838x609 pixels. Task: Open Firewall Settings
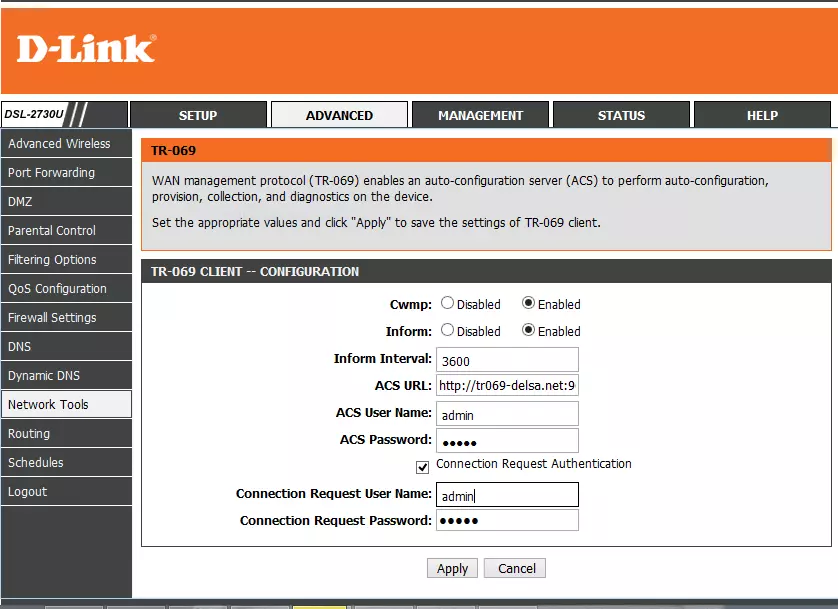[66, 317]
